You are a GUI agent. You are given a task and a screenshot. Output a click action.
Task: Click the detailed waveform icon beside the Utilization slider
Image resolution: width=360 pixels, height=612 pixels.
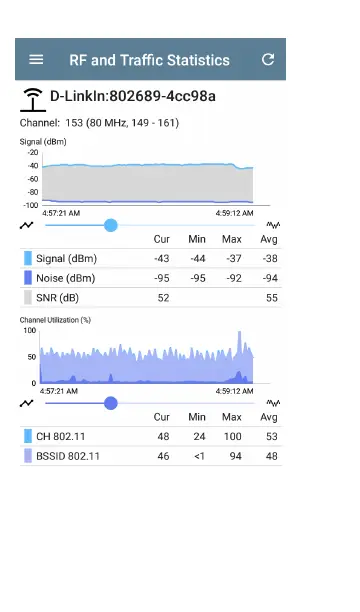pos(273,403)
